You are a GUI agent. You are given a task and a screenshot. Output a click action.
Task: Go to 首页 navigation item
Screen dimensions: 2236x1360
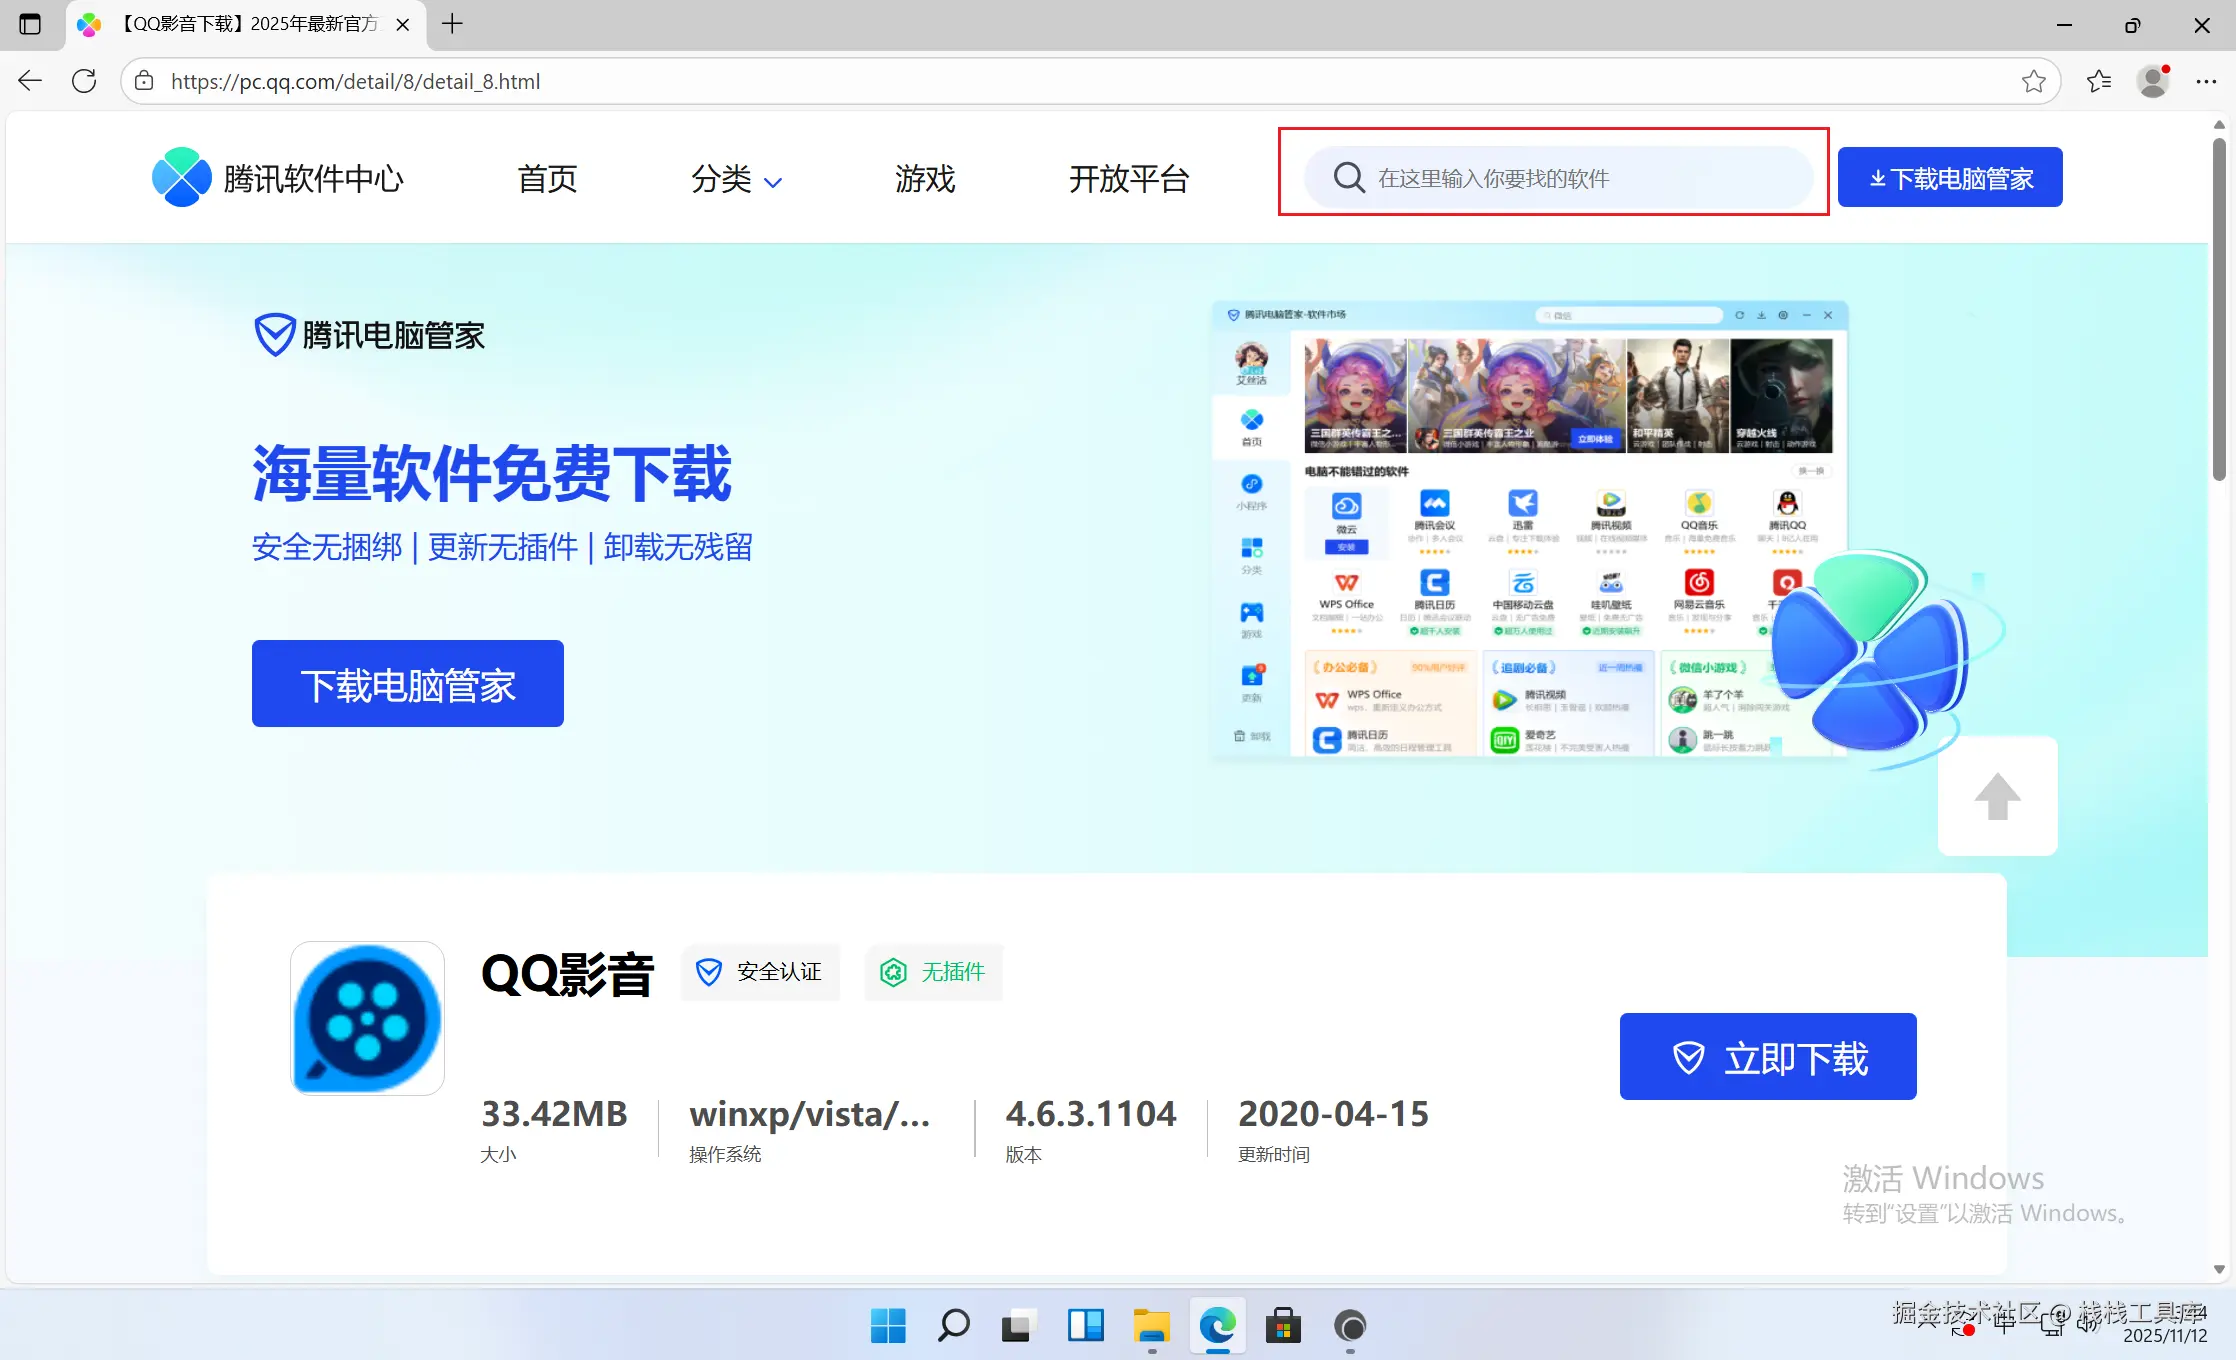[547, 179]
